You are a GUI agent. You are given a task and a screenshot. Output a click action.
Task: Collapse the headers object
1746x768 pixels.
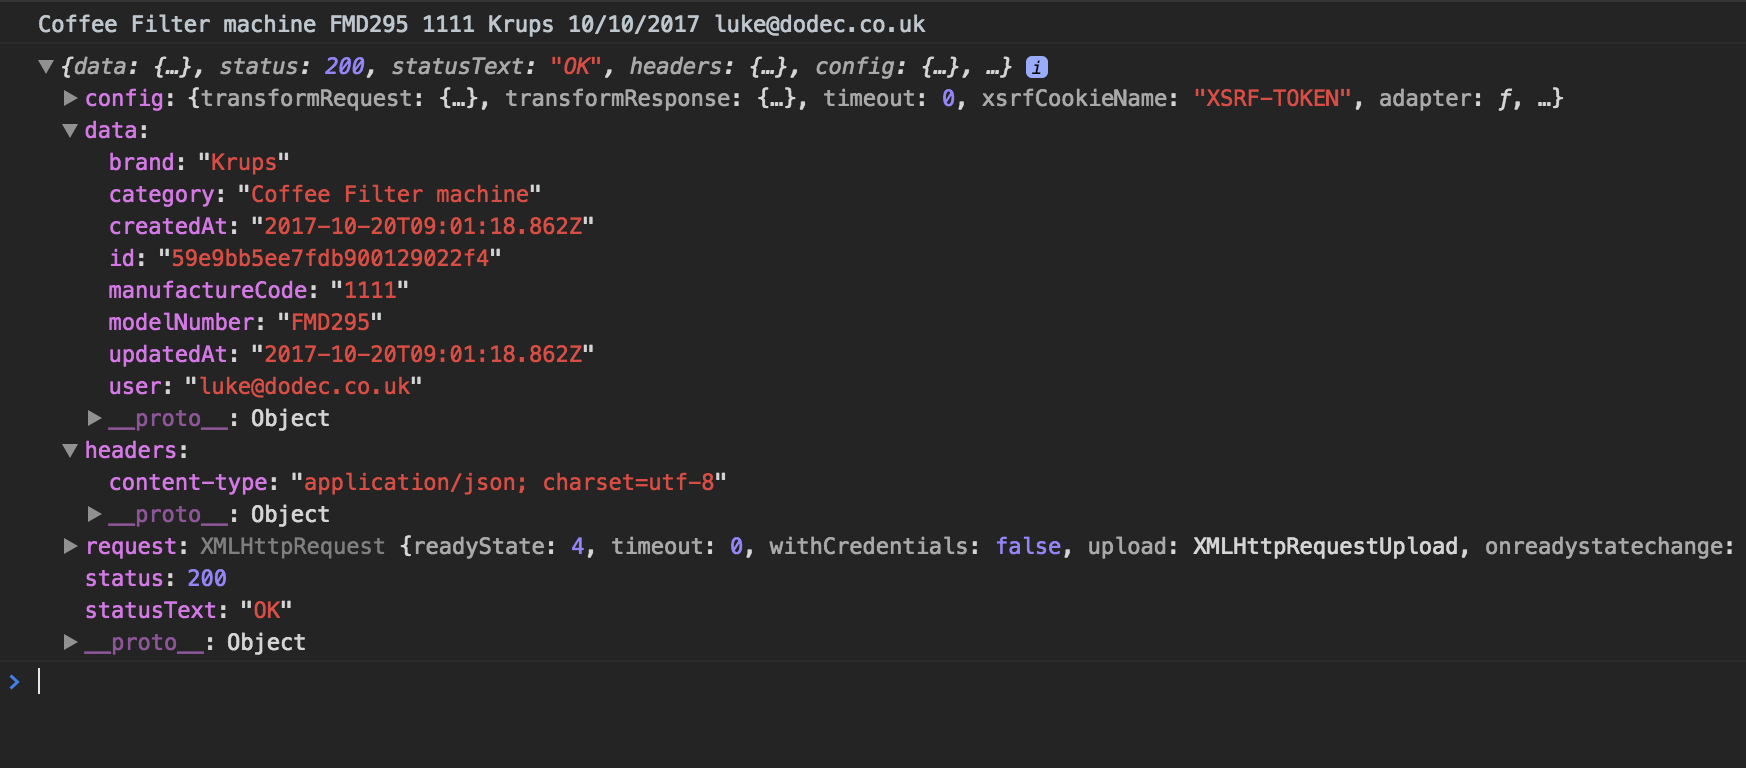pyautogui.click(x=70, y=450)
